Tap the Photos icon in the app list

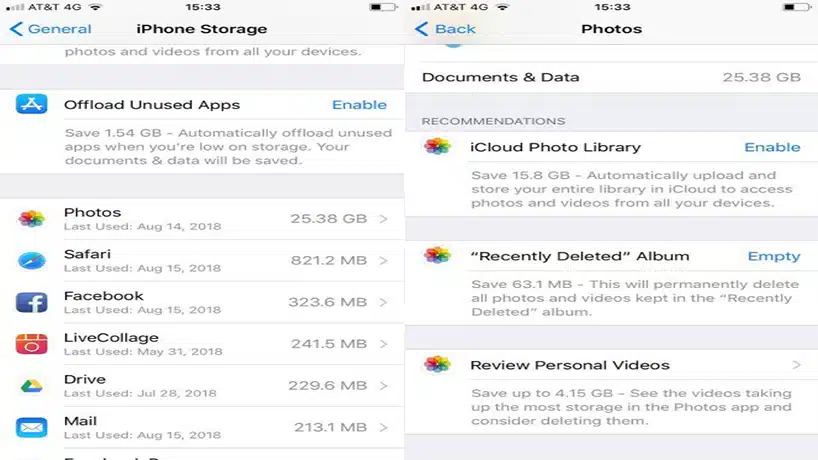31,219
